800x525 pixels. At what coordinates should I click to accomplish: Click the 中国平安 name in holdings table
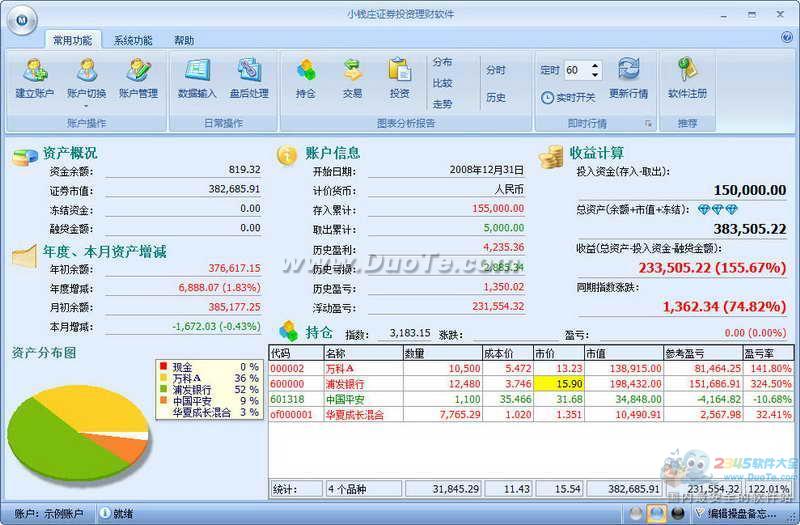coord(345,399)
